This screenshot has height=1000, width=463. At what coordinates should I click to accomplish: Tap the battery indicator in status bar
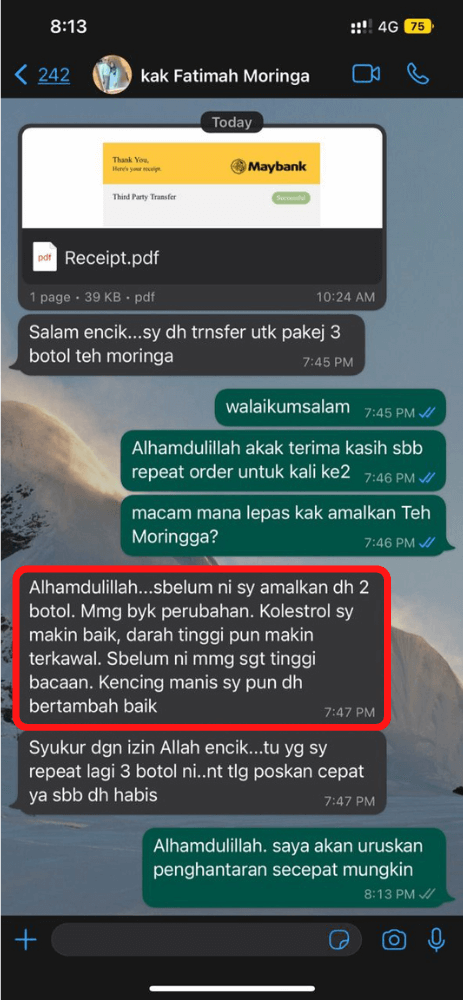419,26
